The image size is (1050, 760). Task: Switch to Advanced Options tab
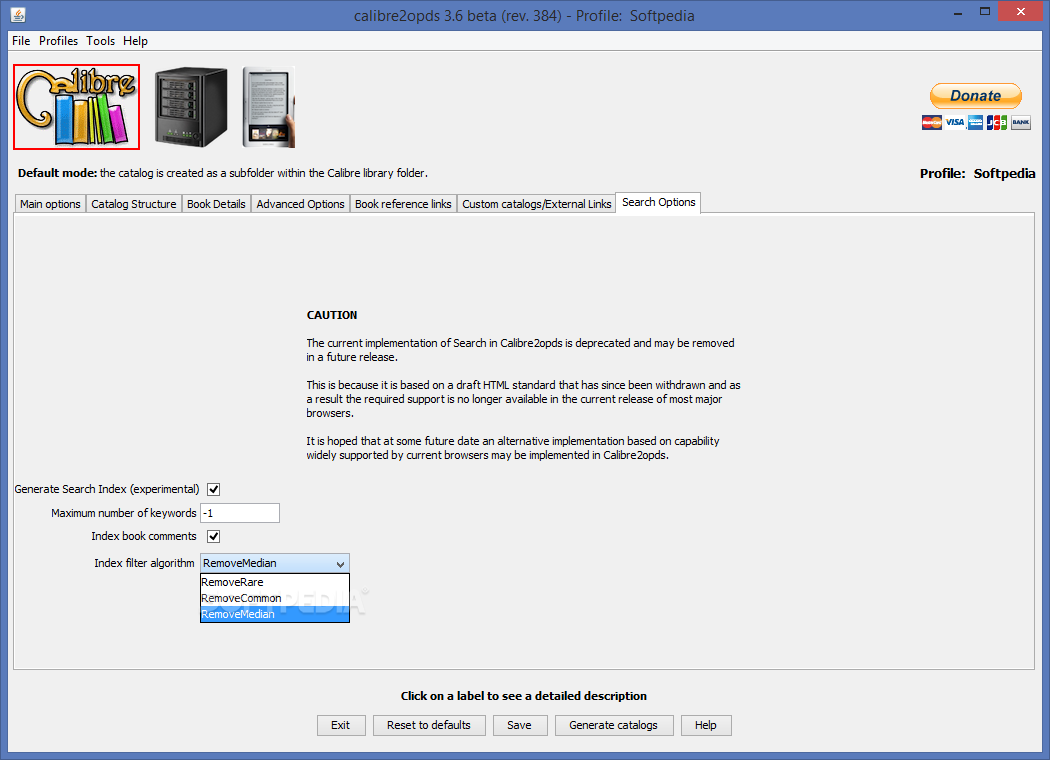301,204
